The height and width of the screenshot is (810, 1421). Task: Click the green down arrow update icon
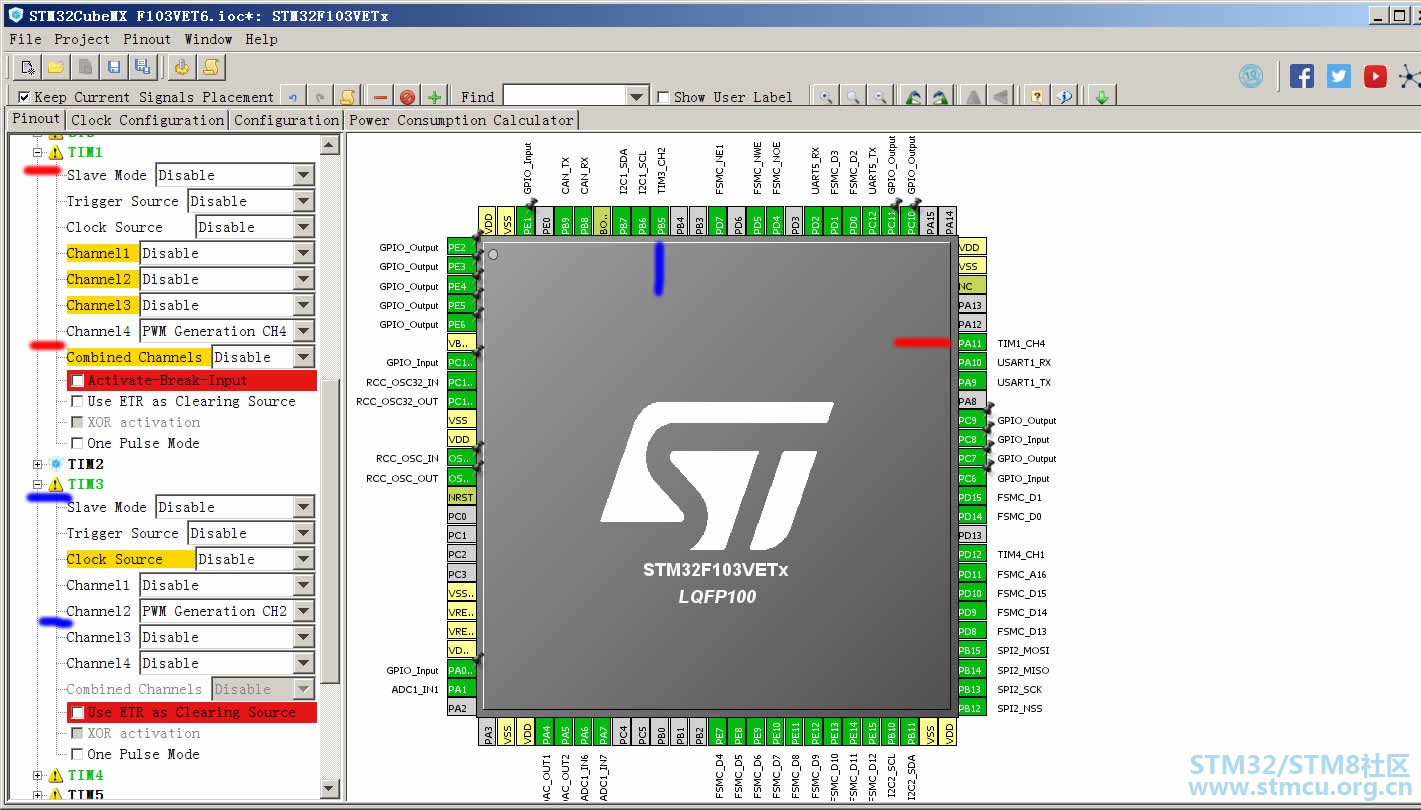[1101, 97]
